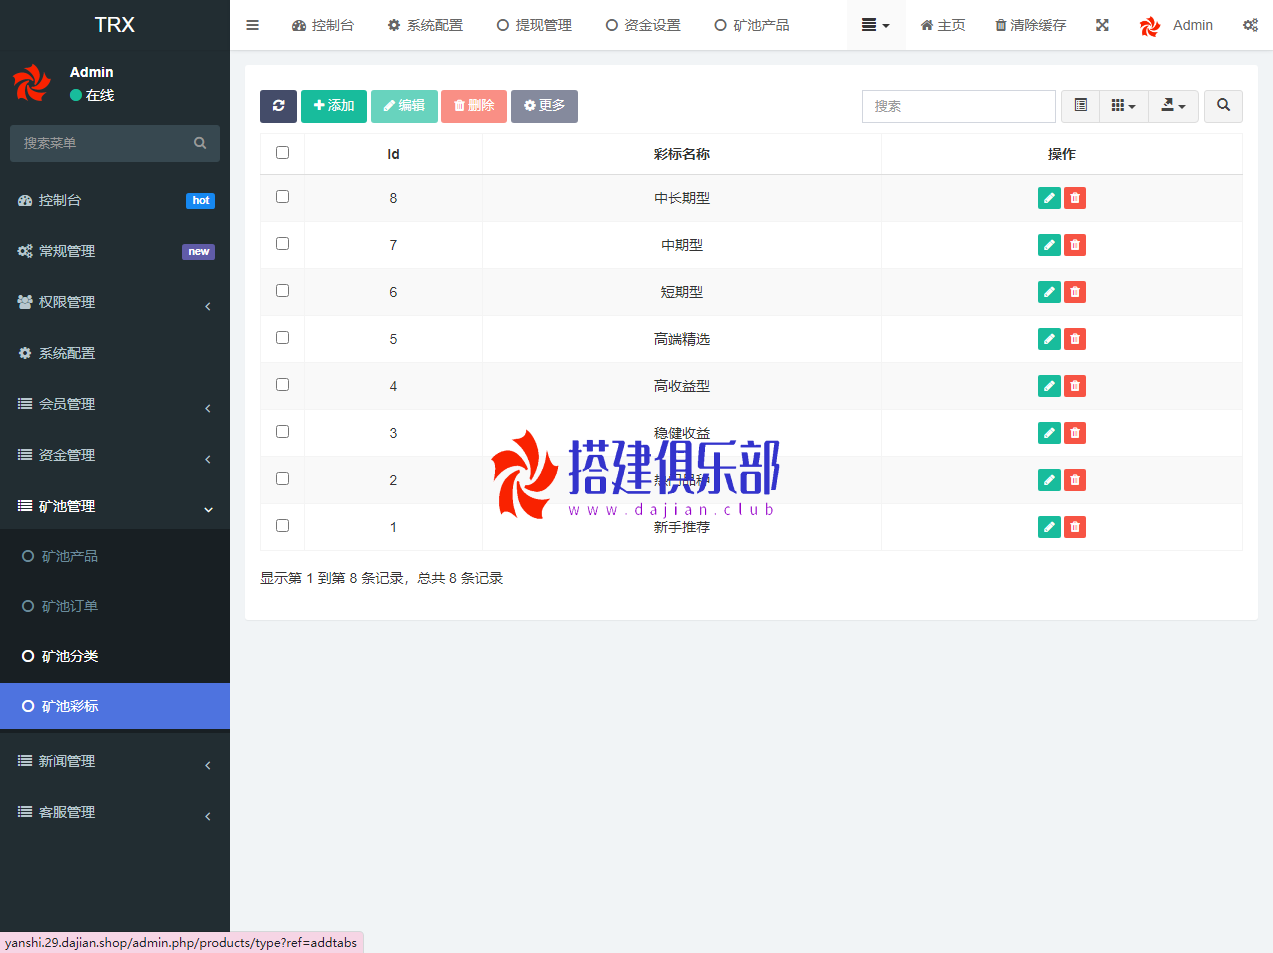This screenshot has height=953, width=1273.
Task: Open the 矿池订单 sidebar menu item
Action: coord(70,606)
